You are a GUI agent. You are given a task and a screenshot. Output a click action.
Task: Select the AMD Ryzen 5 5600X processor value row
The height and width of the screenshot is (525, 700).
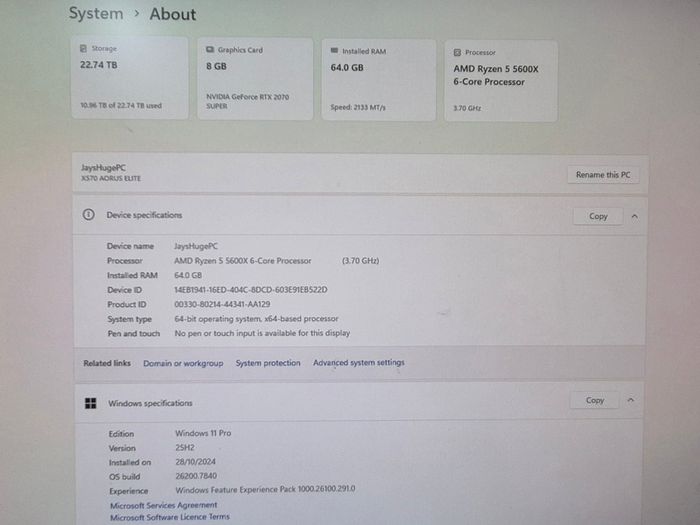[x=242, y=261]
